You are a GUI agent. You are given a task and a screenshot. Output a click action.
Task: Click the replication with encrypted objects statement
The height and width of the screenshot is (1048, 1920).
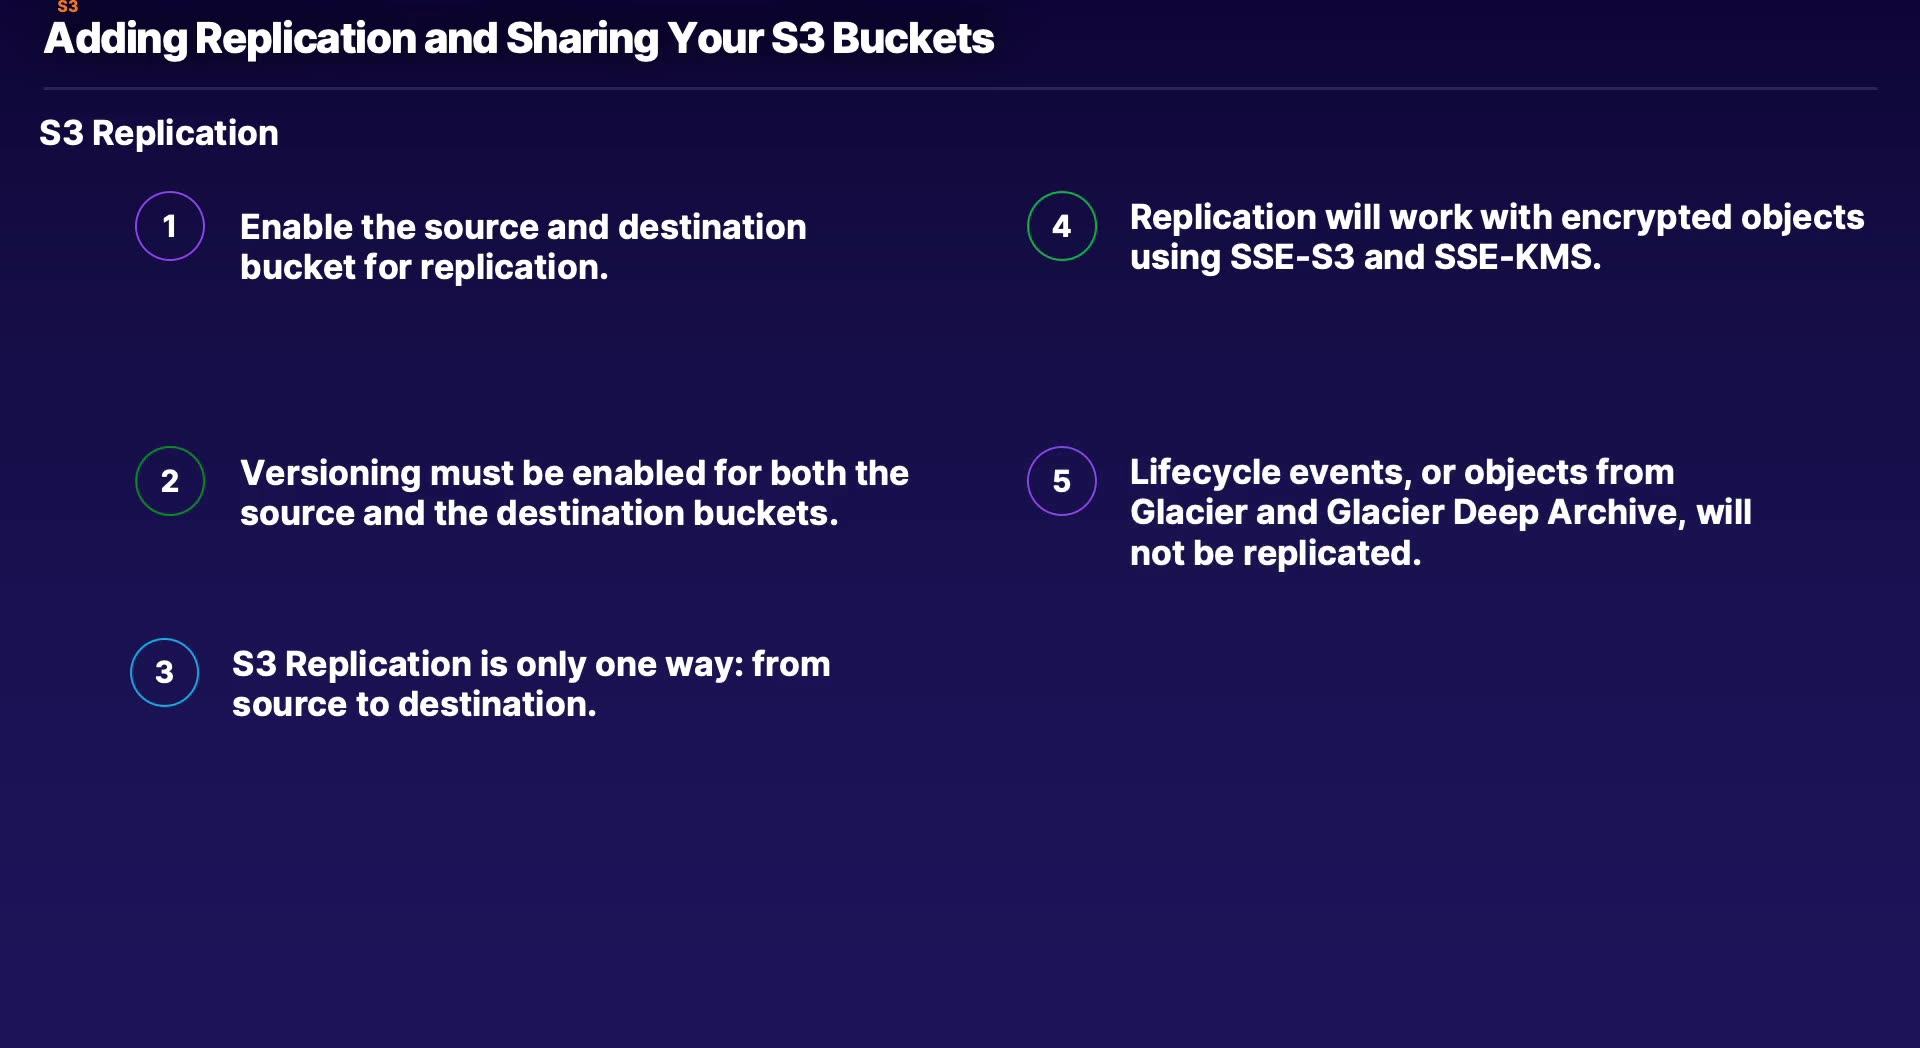tap(1496, 237)
